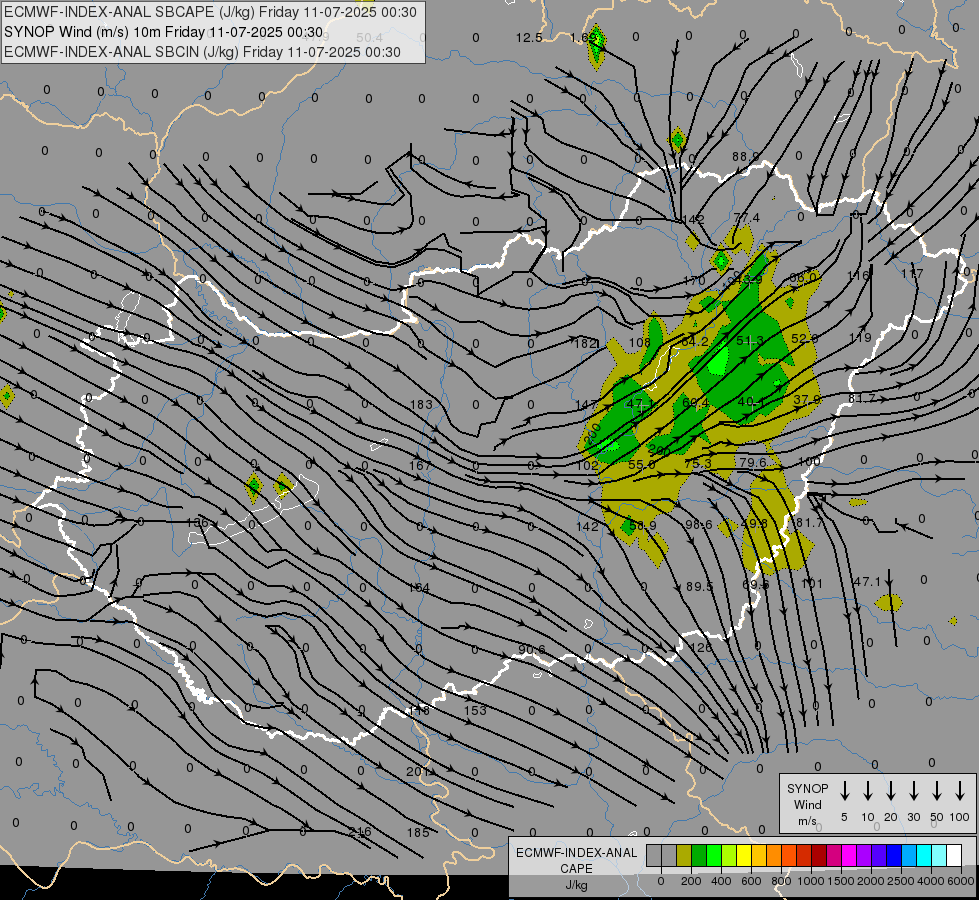The width and height of the screenshot is (979, 900).
Task: Select the olive CAPE legend swatch
Action: click(684, 855)
